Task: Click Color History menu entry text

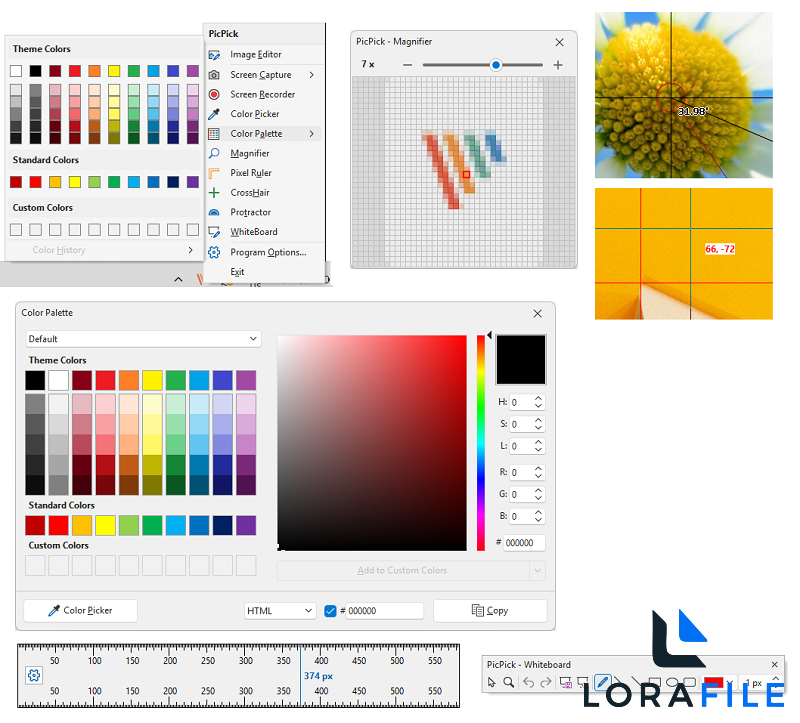Action: click(59, 250)
